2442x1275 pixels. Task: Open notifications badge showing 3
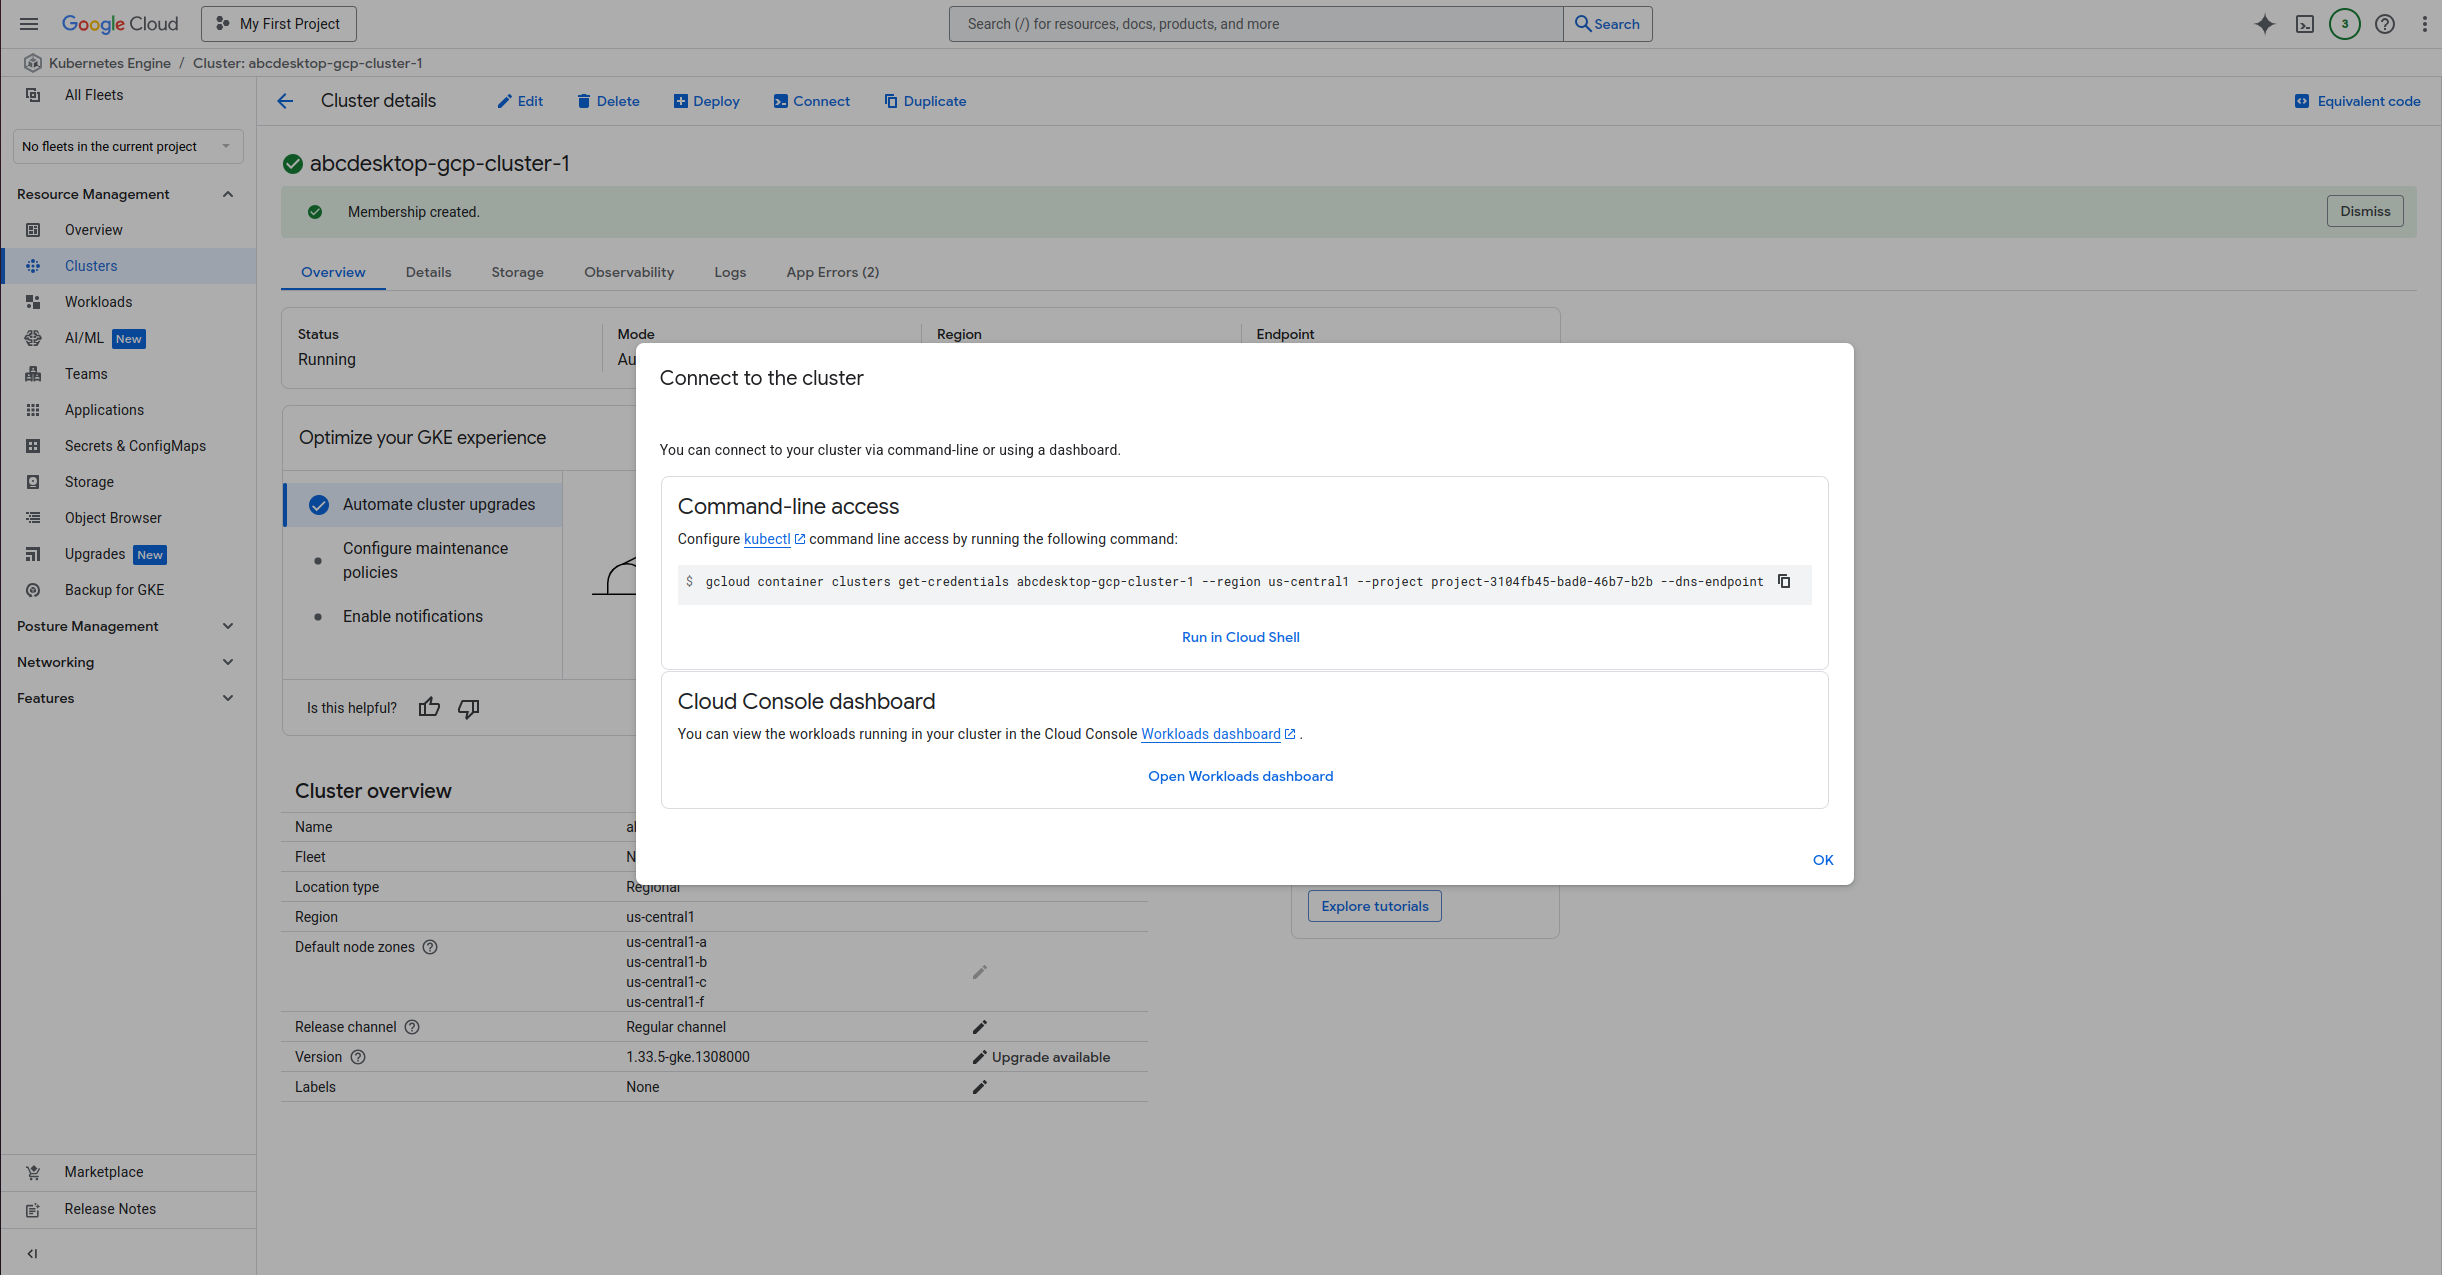tap(2345, 24)
